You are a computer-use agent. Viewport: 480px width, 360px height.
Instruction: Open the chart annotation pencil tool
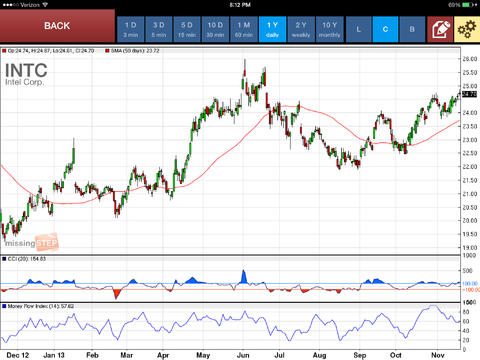[440, 29]
